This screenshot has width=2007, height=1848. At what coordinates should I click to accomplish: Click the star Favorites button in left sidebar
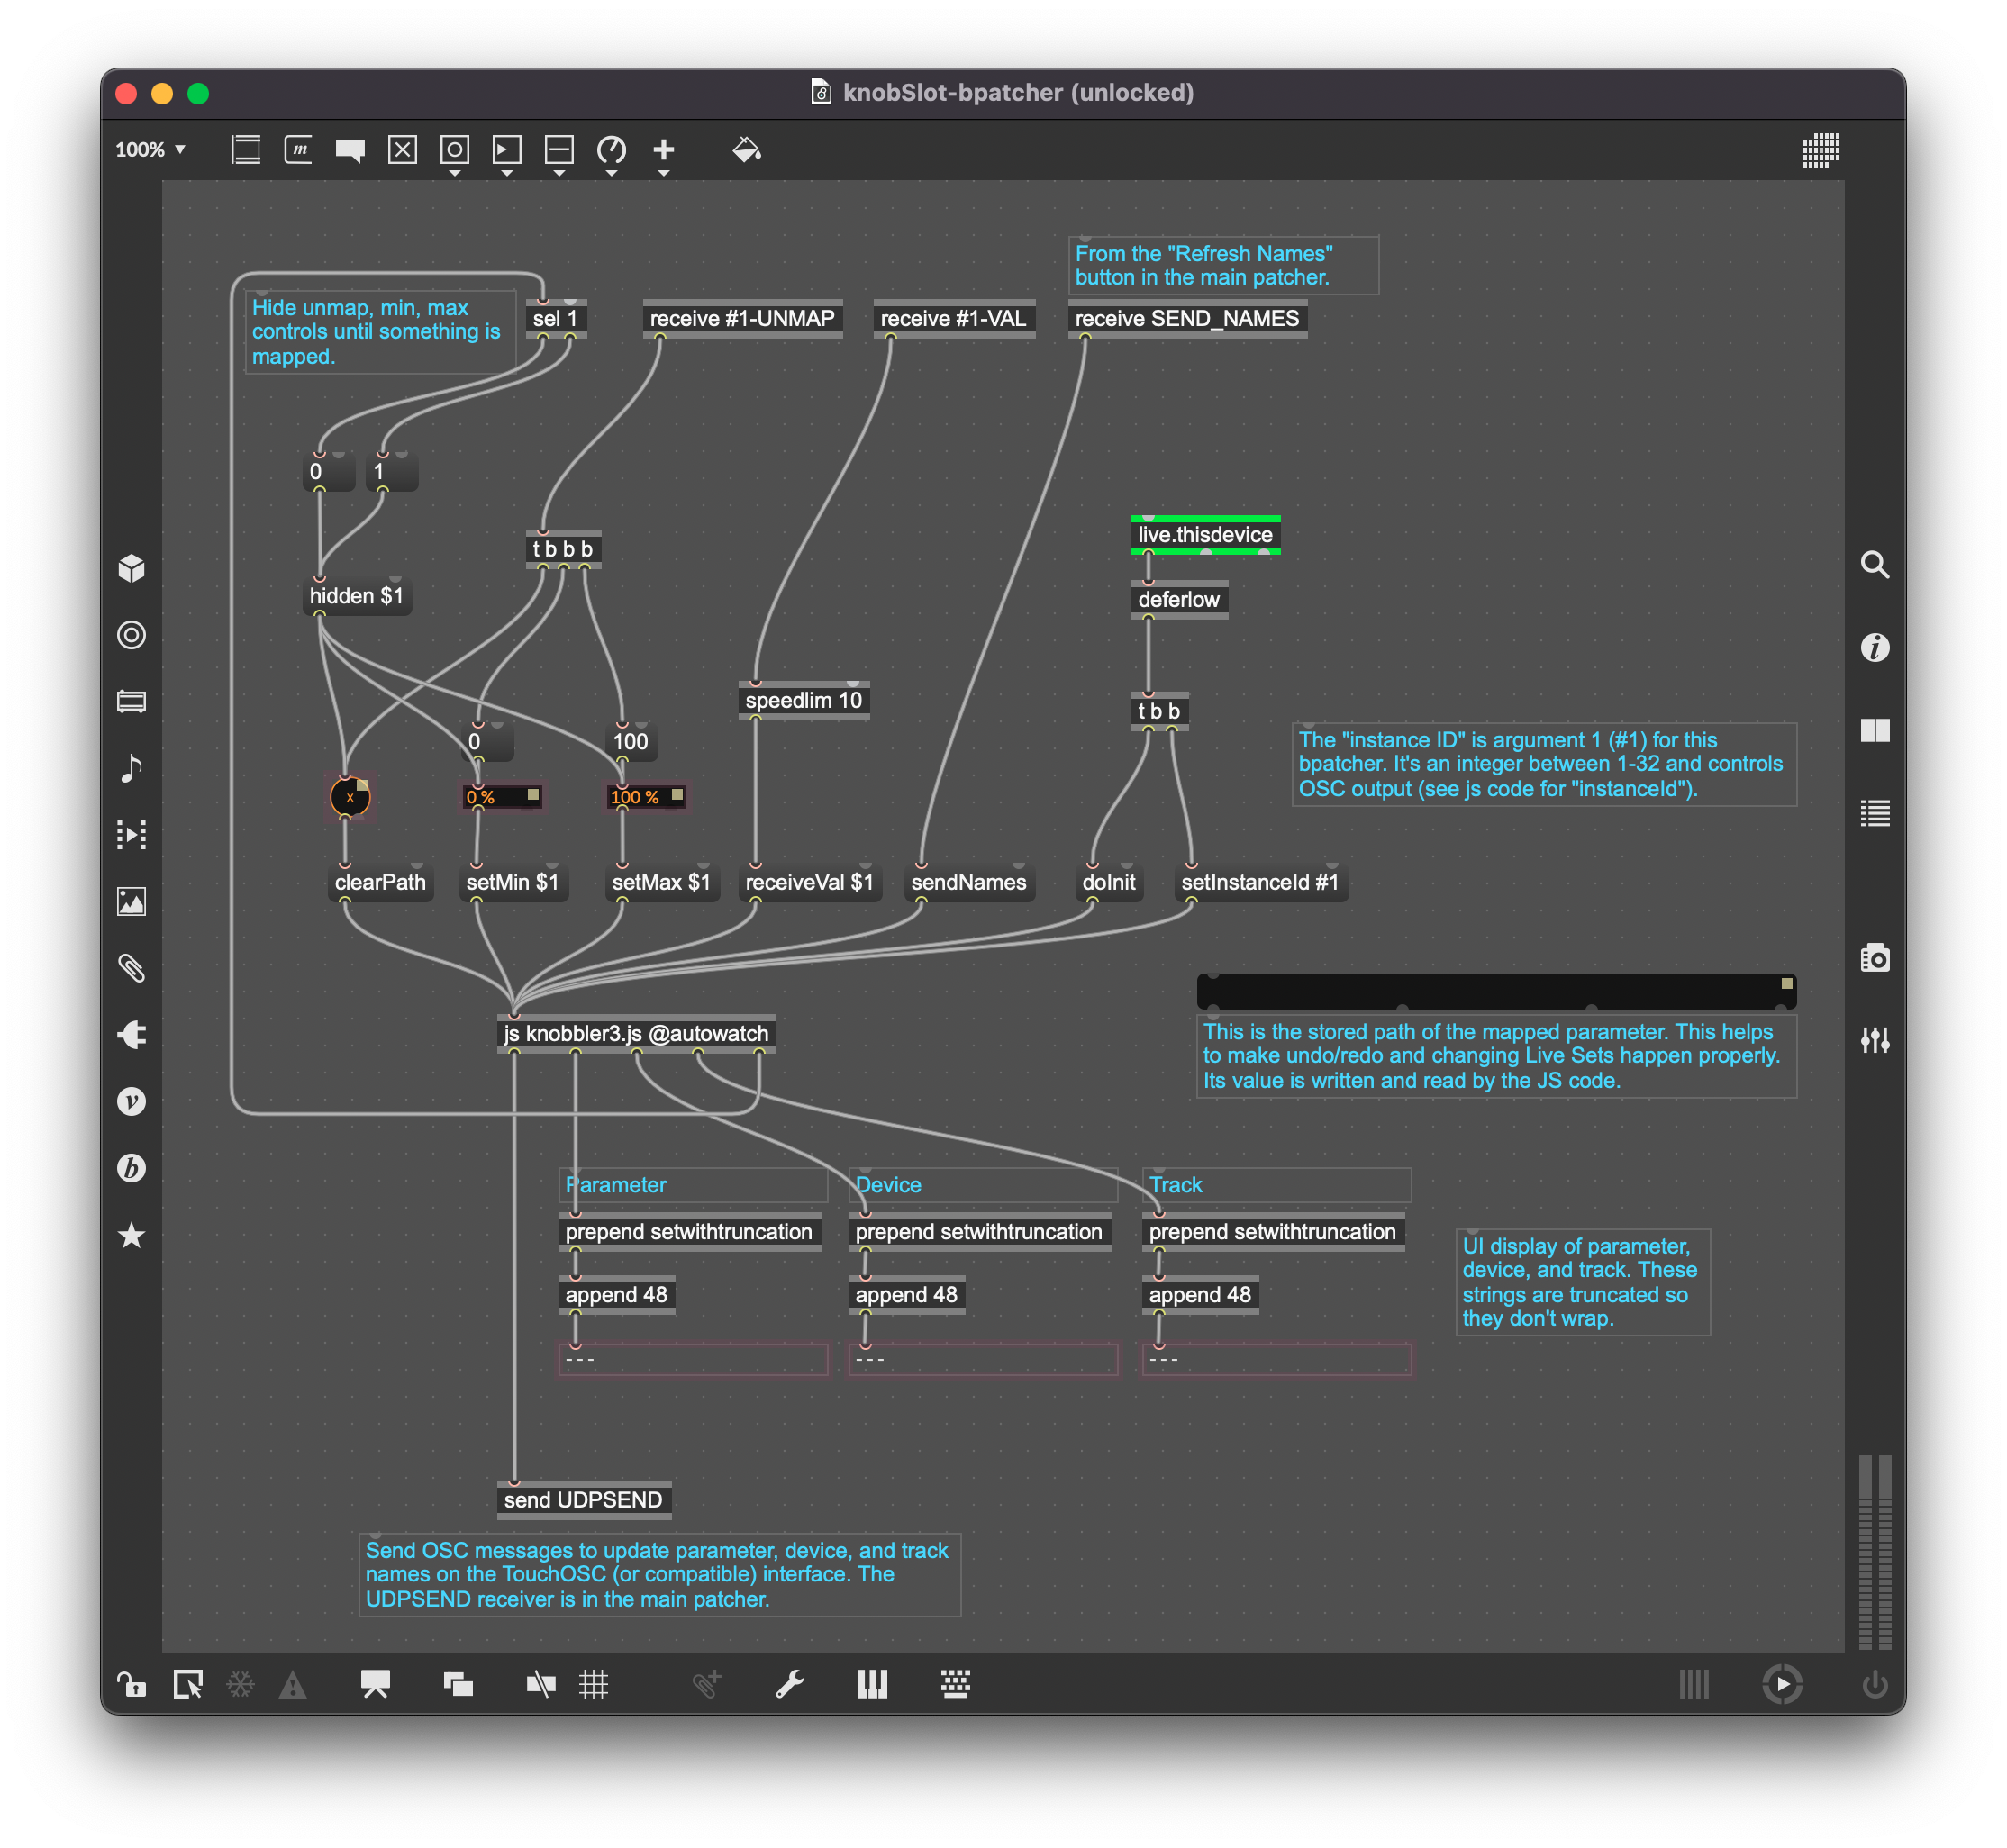click(131, 1237)
